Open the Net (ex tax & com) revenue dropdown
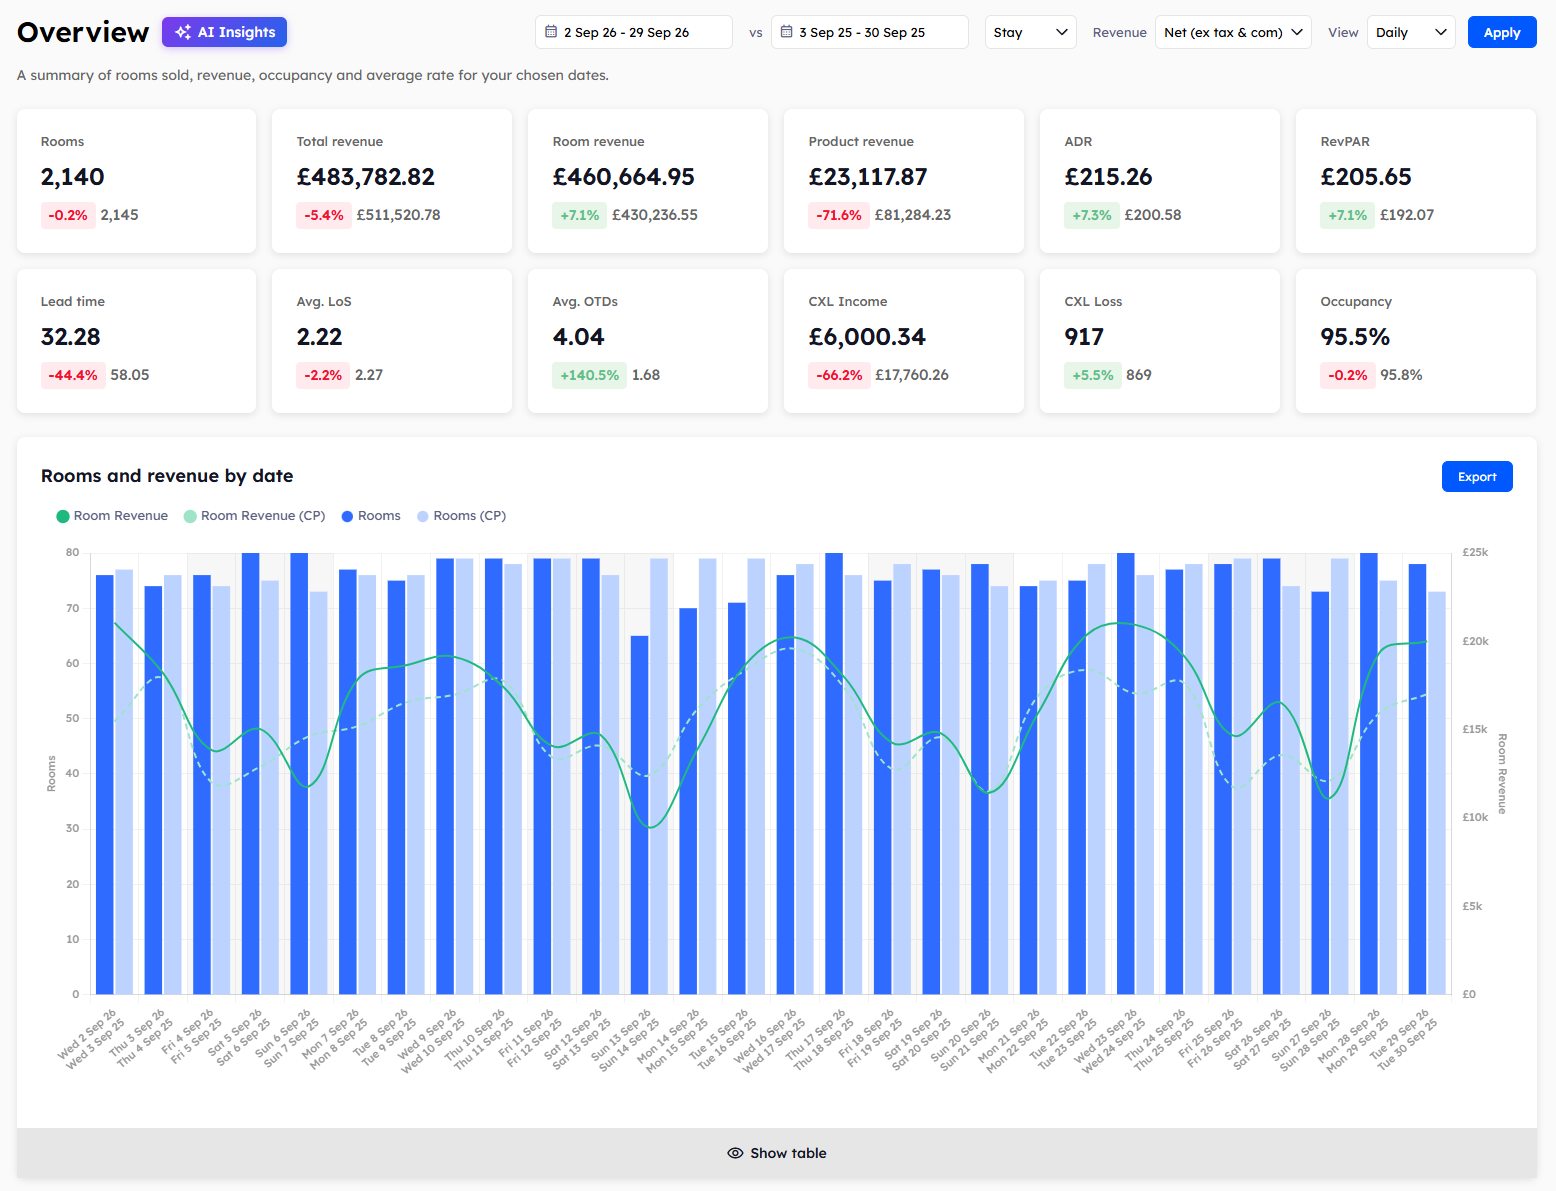Image resolution: width=1556 pixels, height=1191 pixels. (1233, 32)
